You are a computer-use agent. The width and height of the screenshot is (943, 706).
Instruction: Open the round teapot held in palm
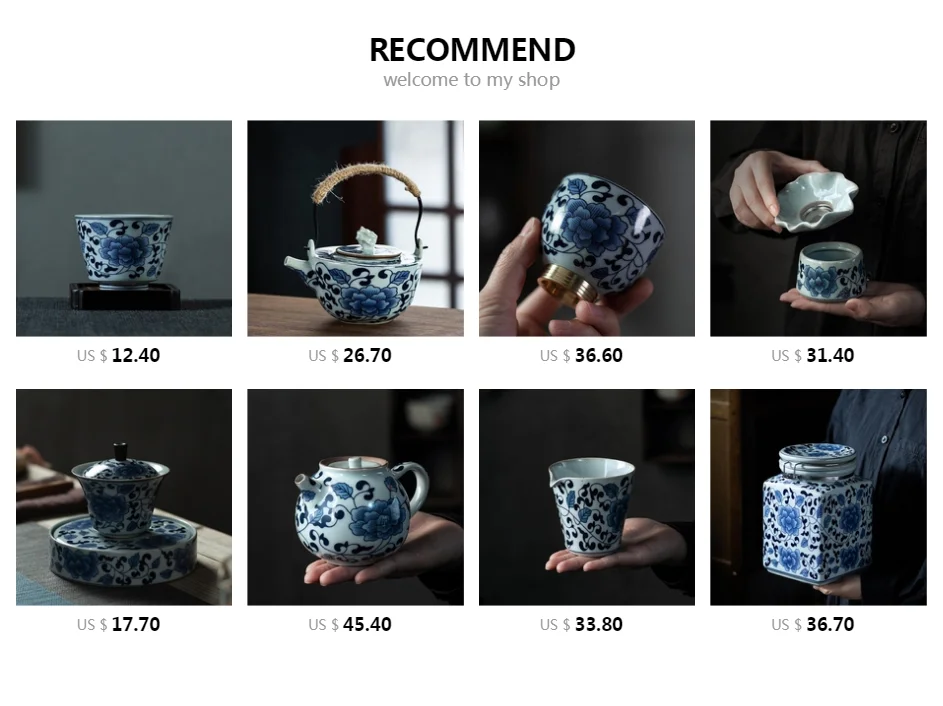[x=355, y=497]
